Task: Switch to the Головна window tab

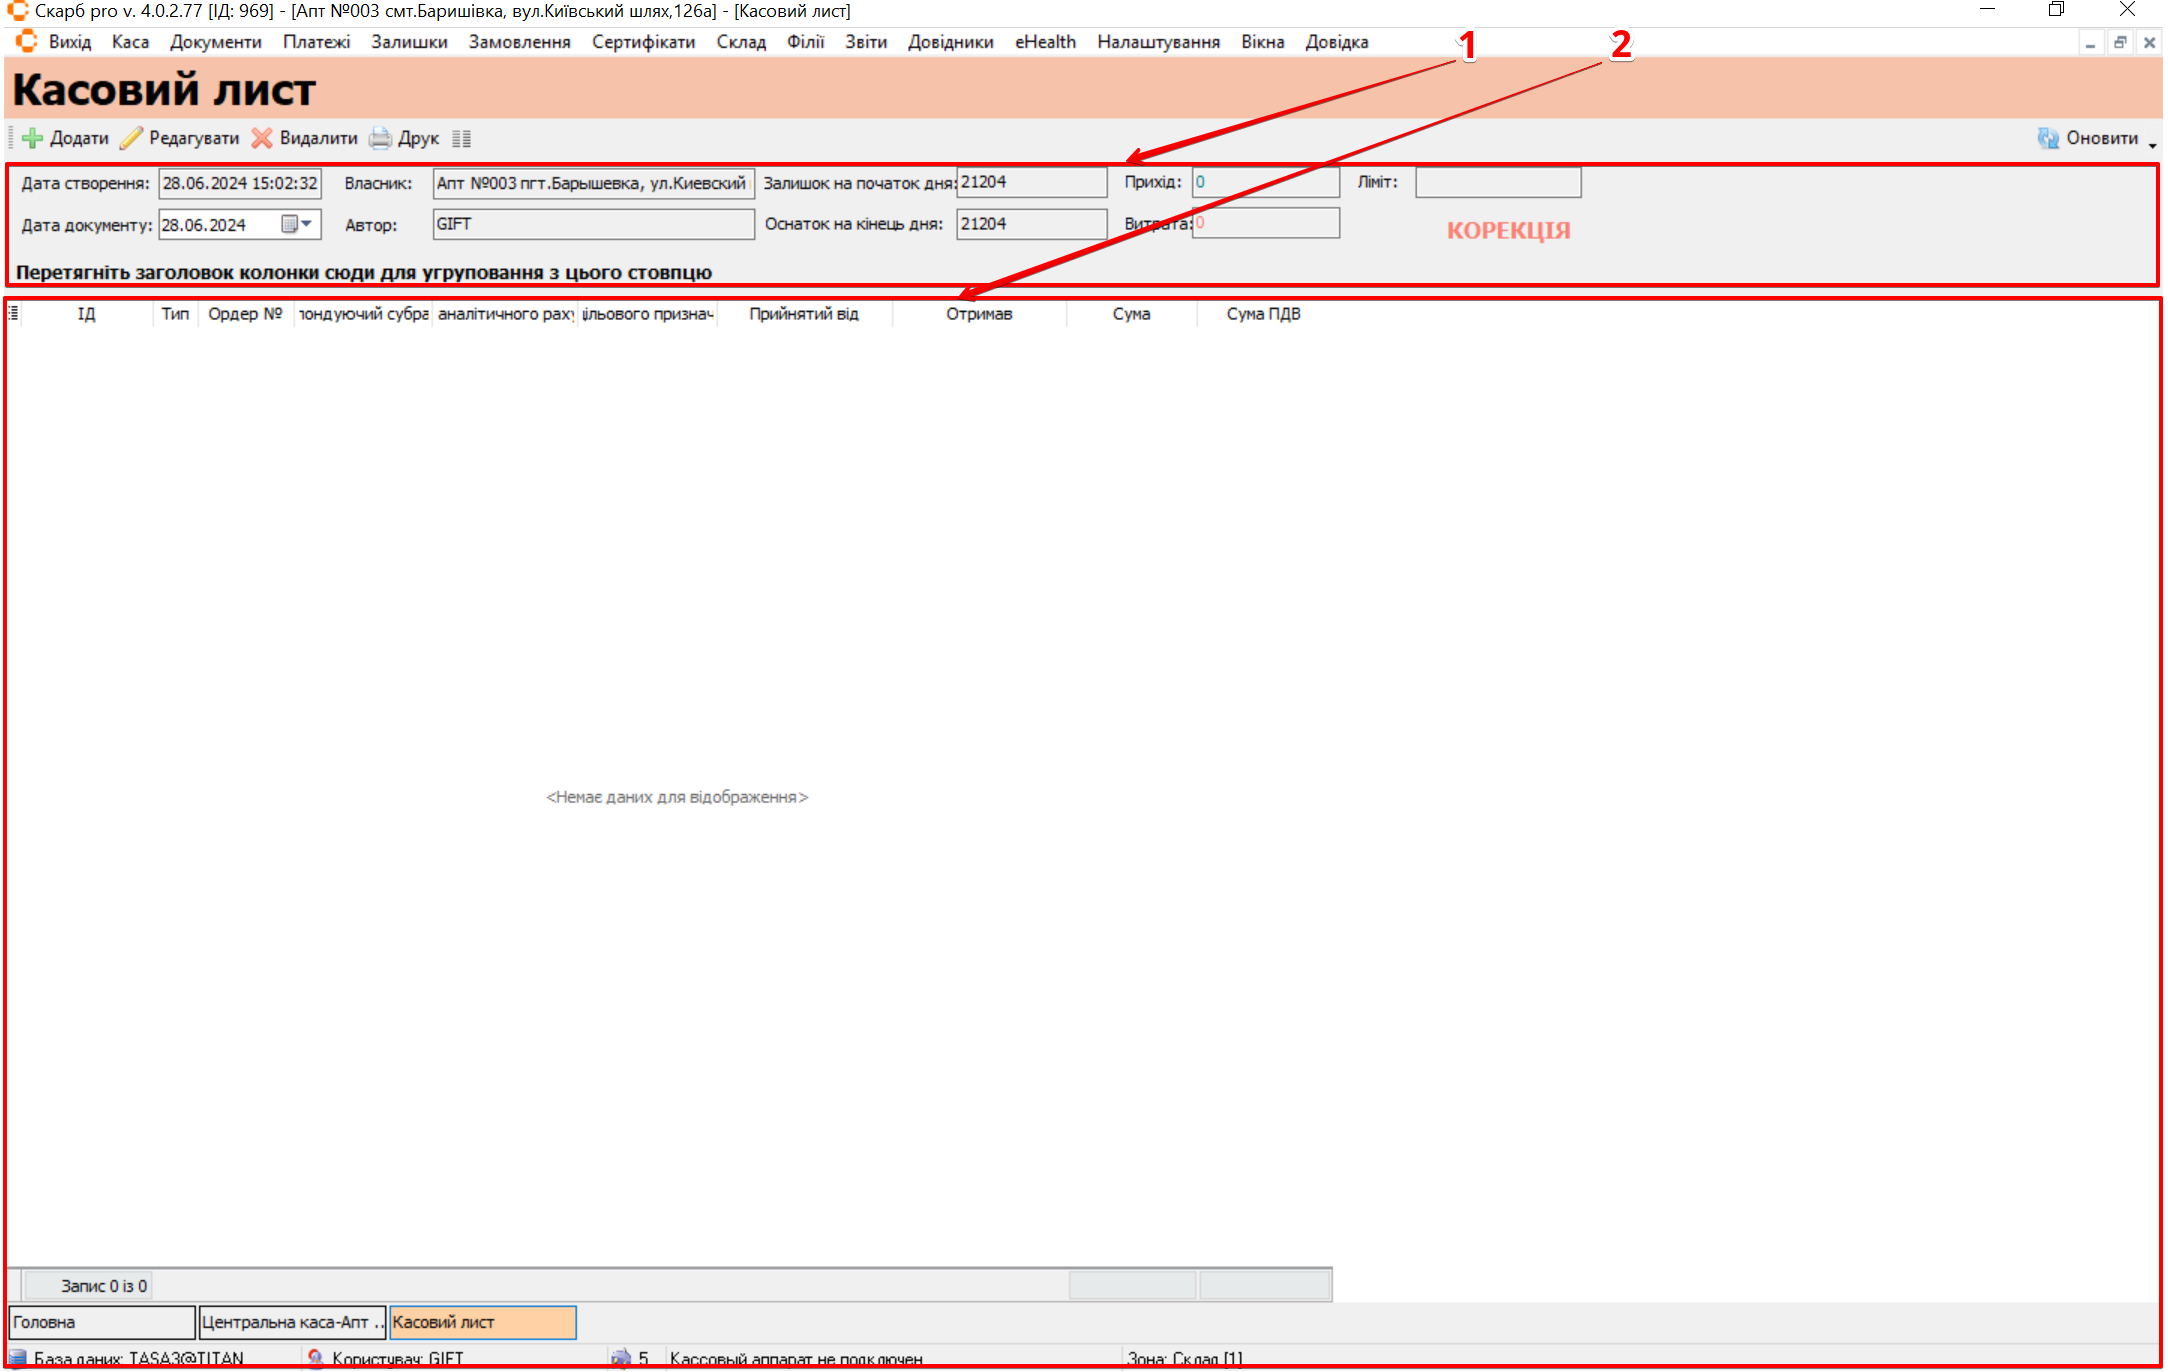Action: point(100,1322)
